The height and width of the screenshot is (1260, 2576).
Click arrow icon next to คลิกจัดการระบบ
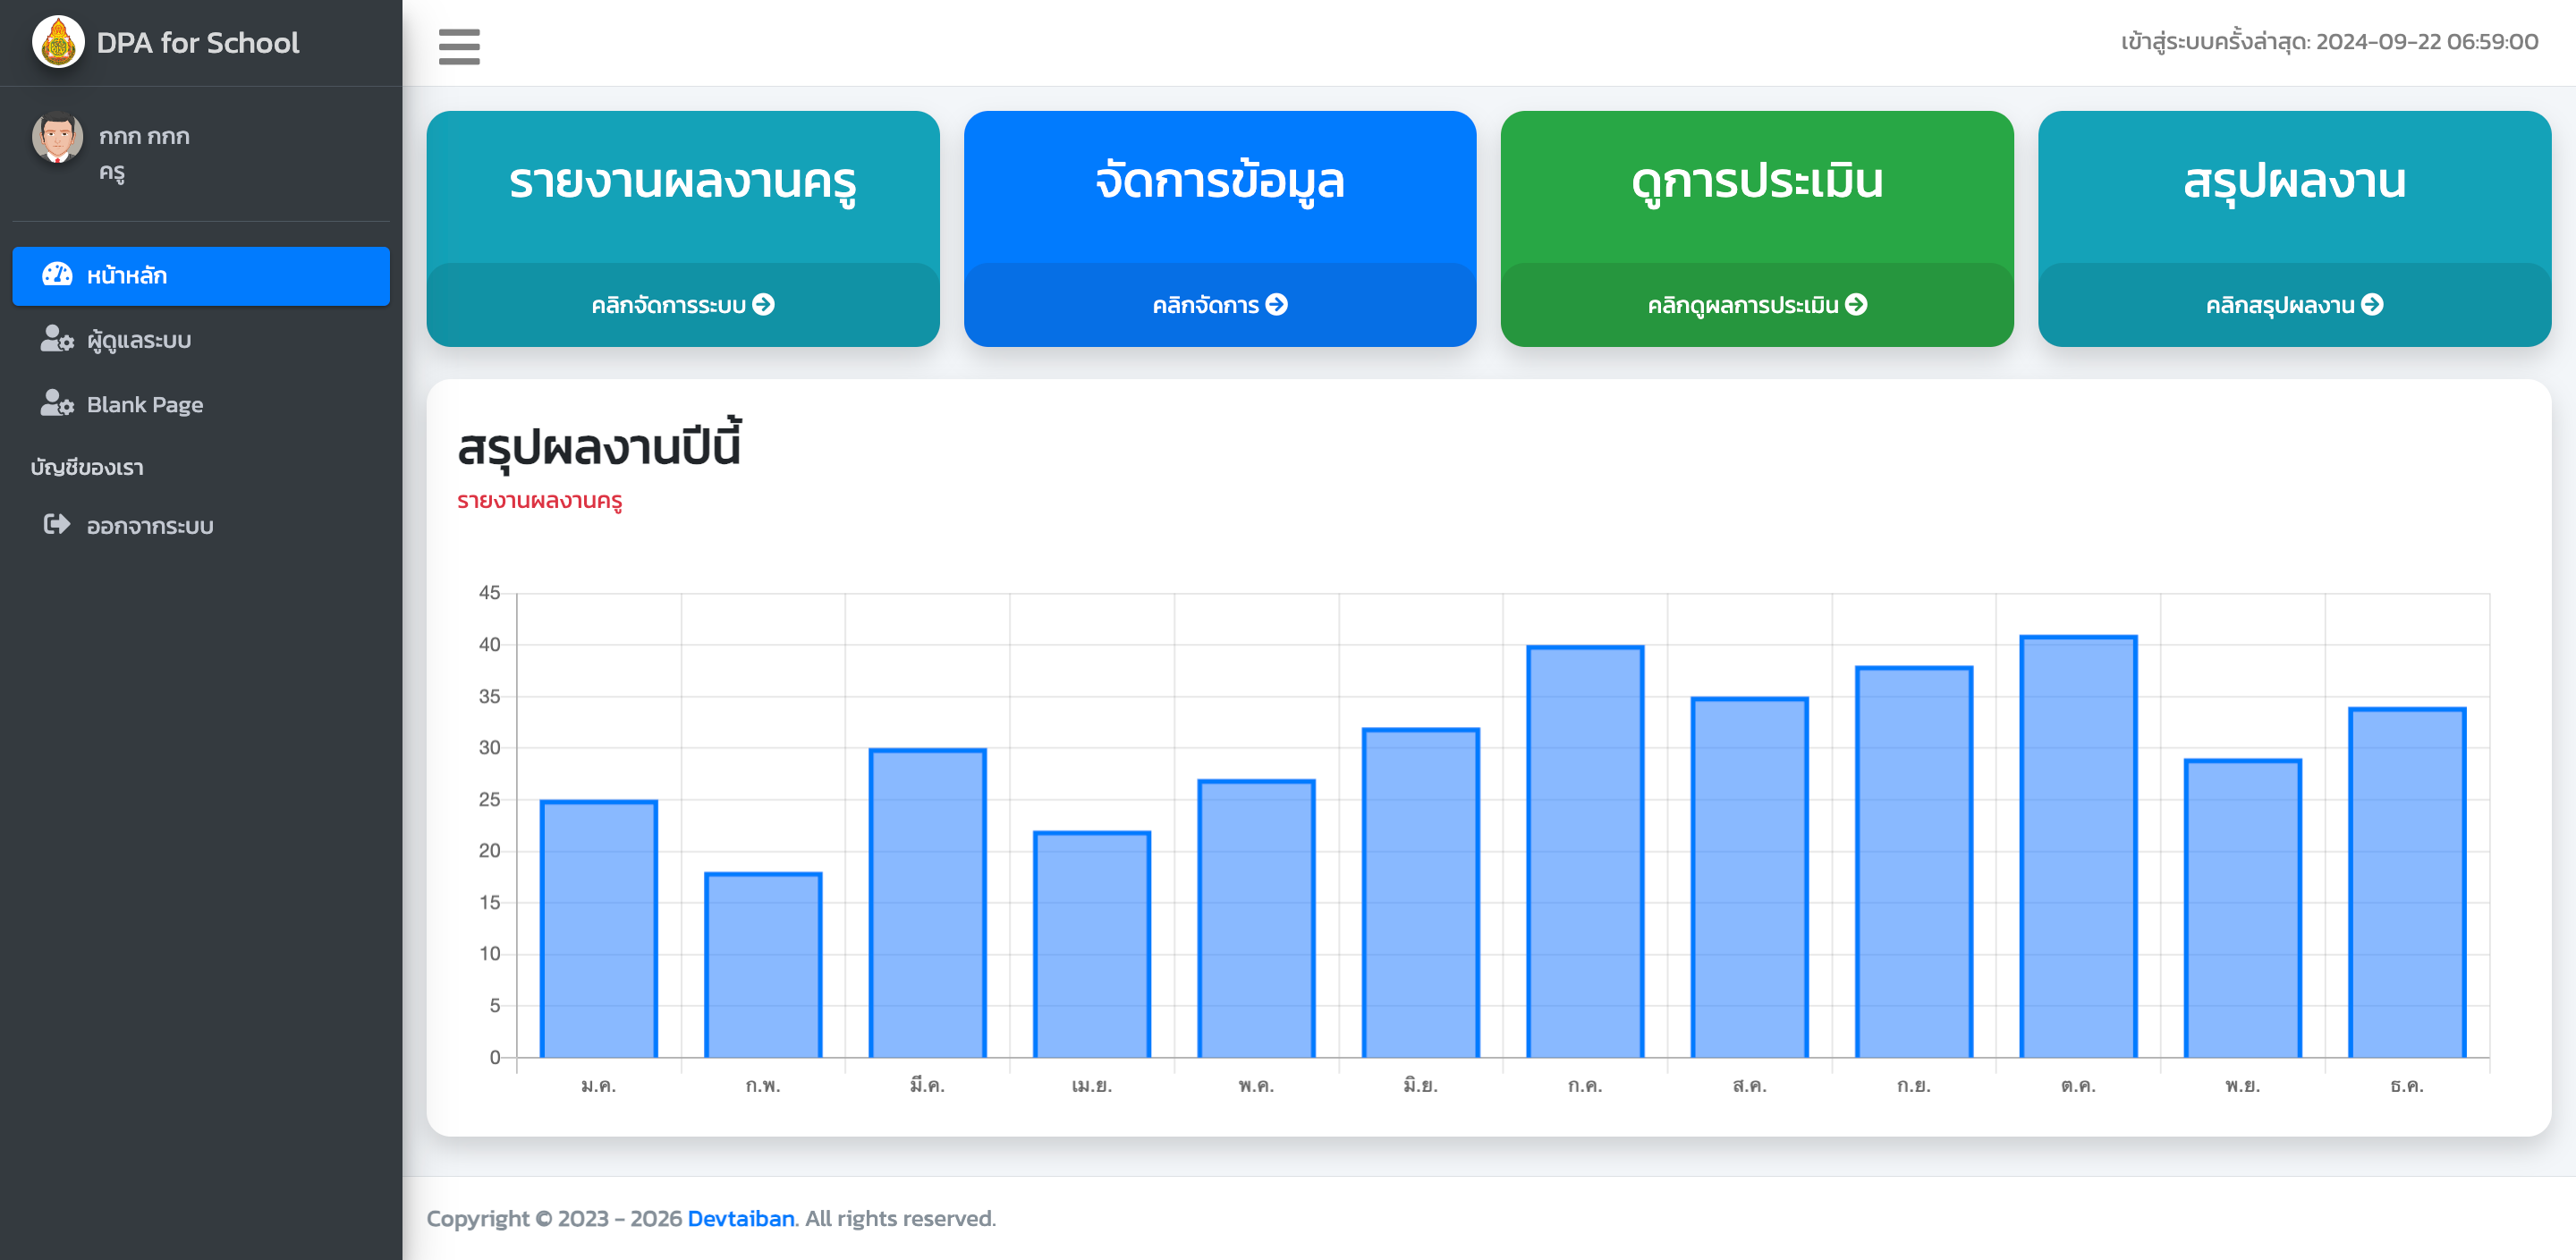click(764, 305)
